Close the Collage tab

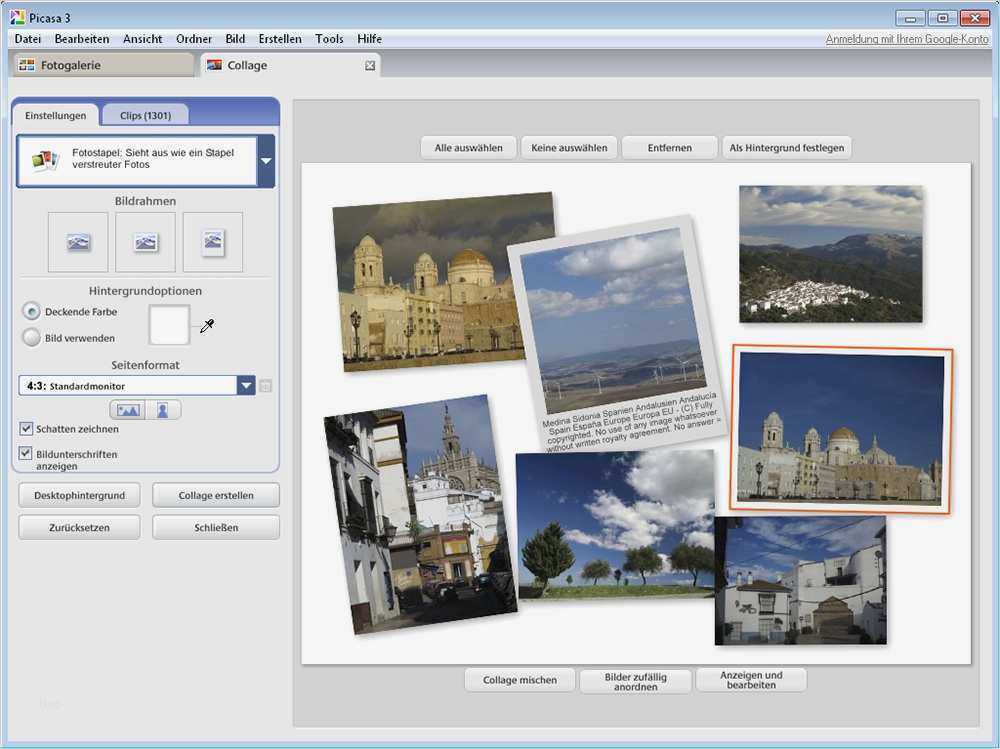(370, 66)
